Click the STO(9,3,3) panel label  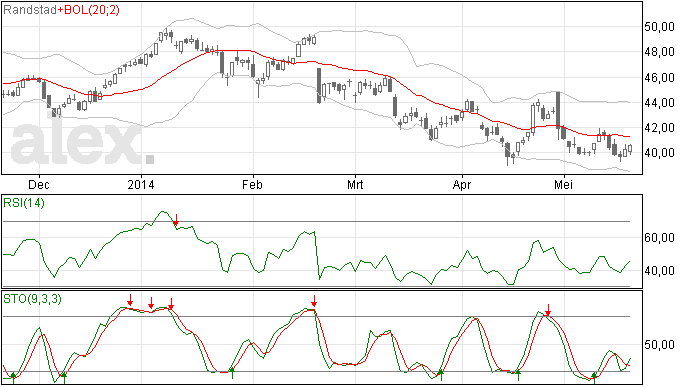tap(33, 299)
